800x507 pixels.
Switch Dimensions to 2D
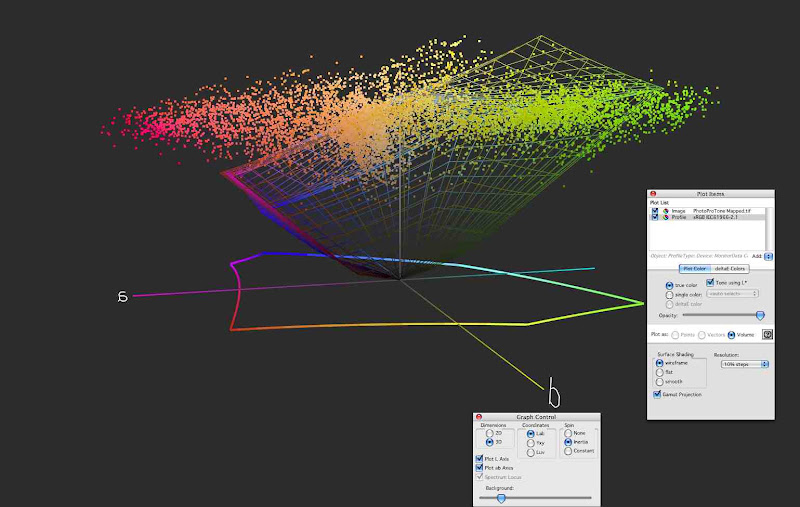coord(489,433)
